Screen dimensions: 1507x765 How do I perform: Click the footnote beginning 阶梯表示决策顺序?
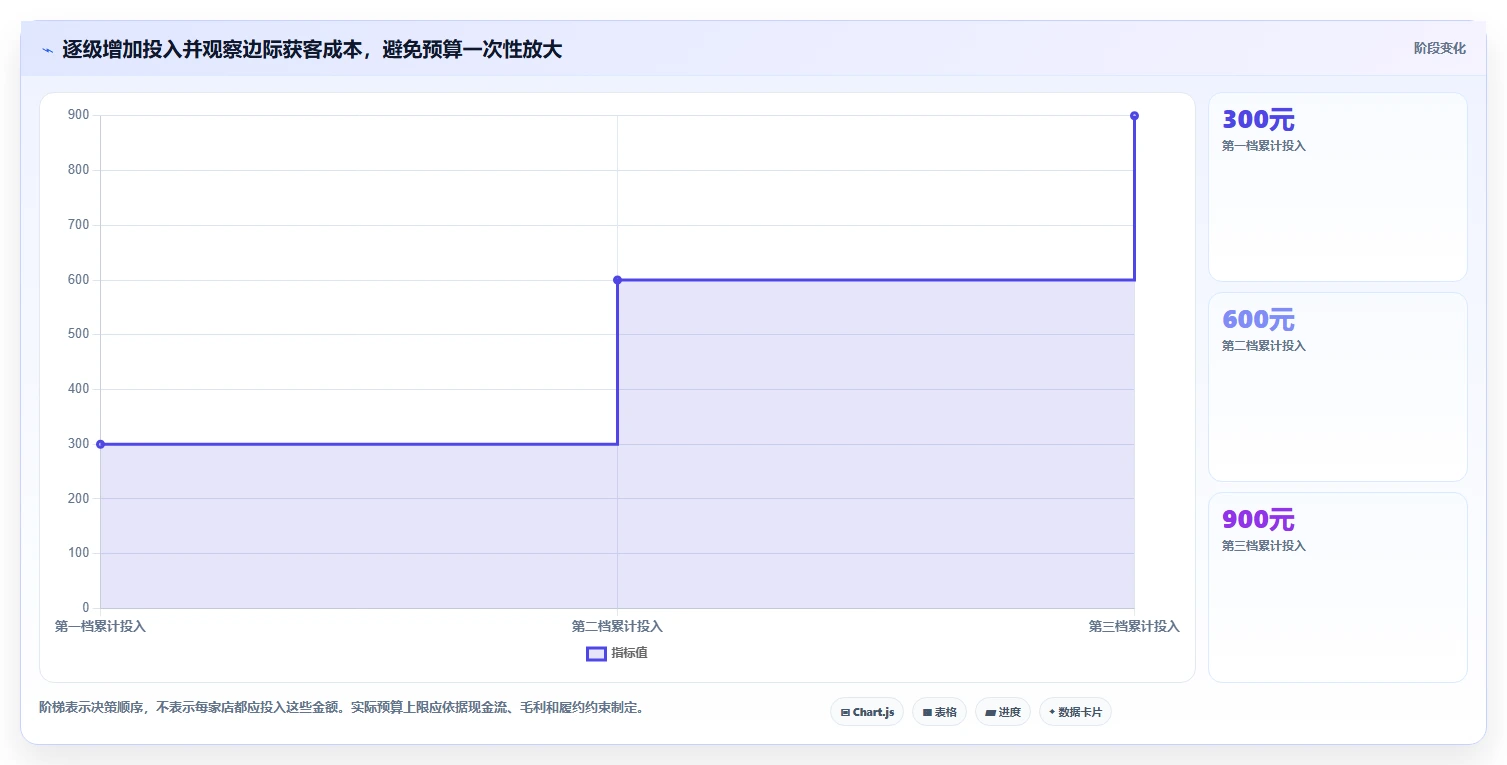(341, 707)
